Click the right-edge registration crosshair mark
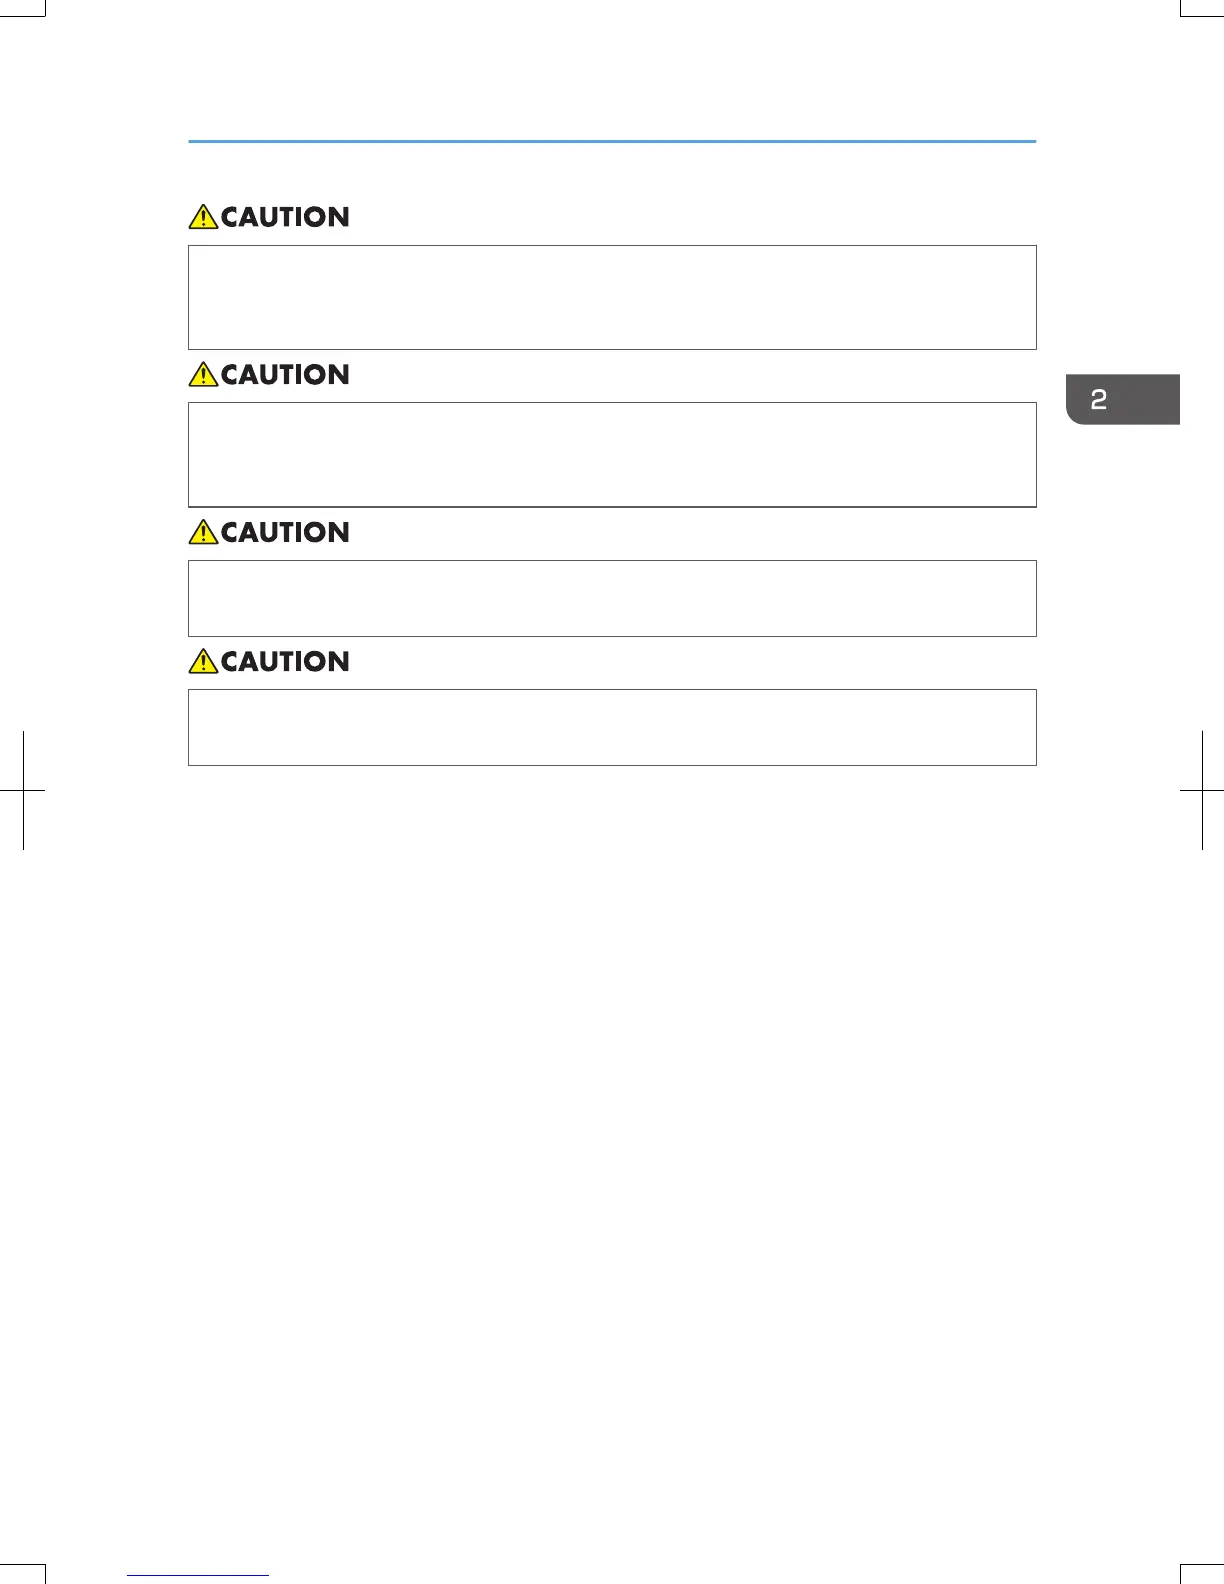The height and width of the screenshot is (1584, 1224). (x=1201, y=790)
